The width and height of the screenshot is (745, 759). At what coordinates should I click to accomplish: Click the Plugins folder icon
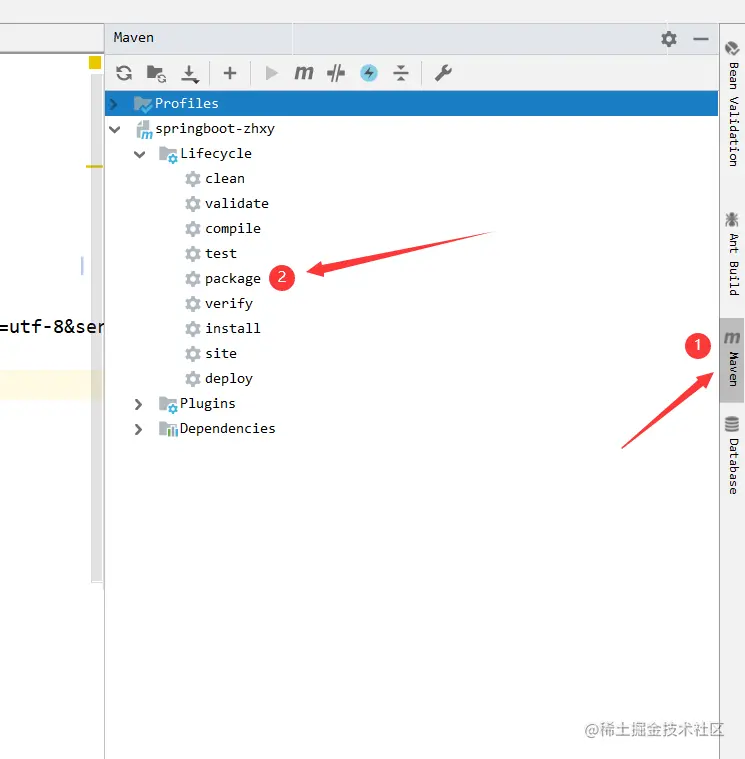[168, 404]
